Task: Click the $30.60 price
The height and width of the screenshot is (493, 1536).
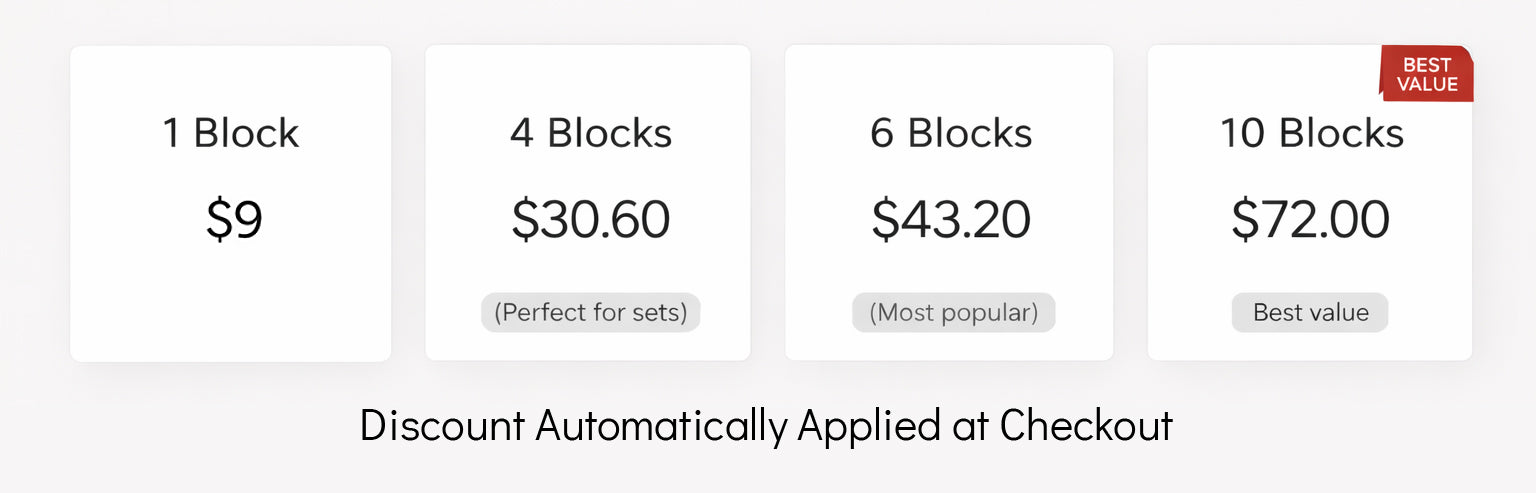Action: (590, 219)
